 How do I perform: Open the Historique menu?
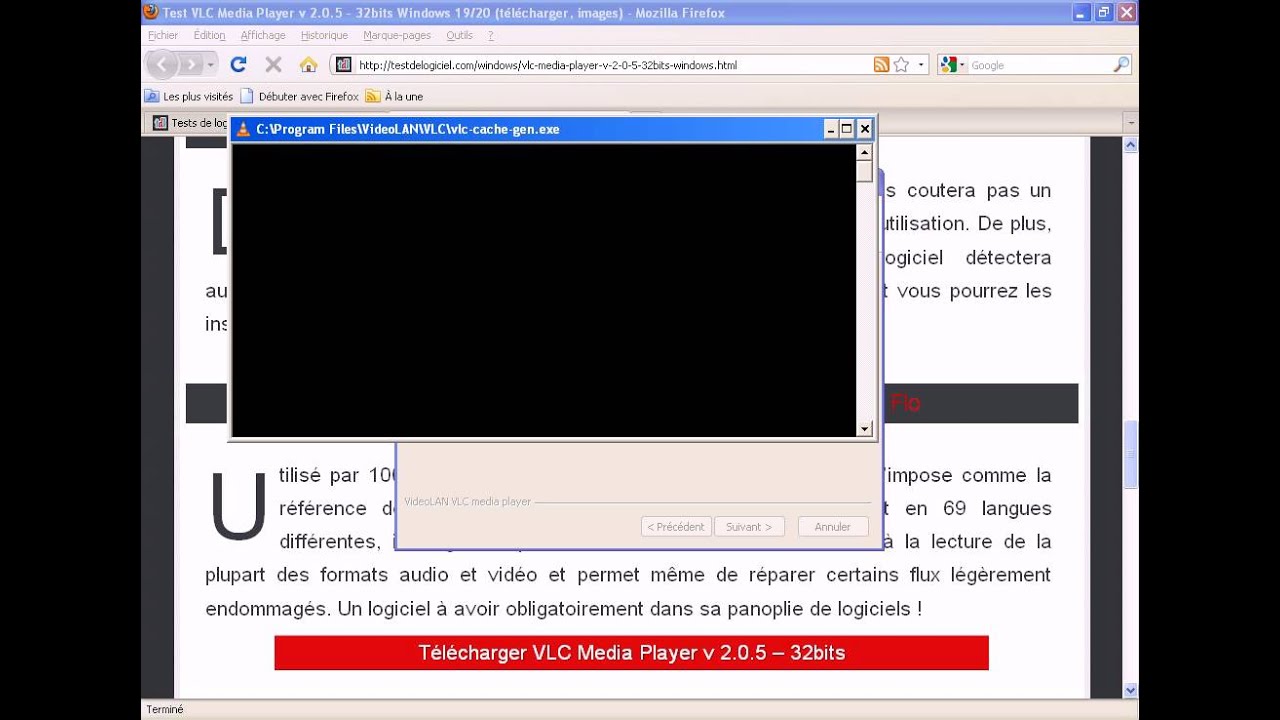[x=324, y=35]
